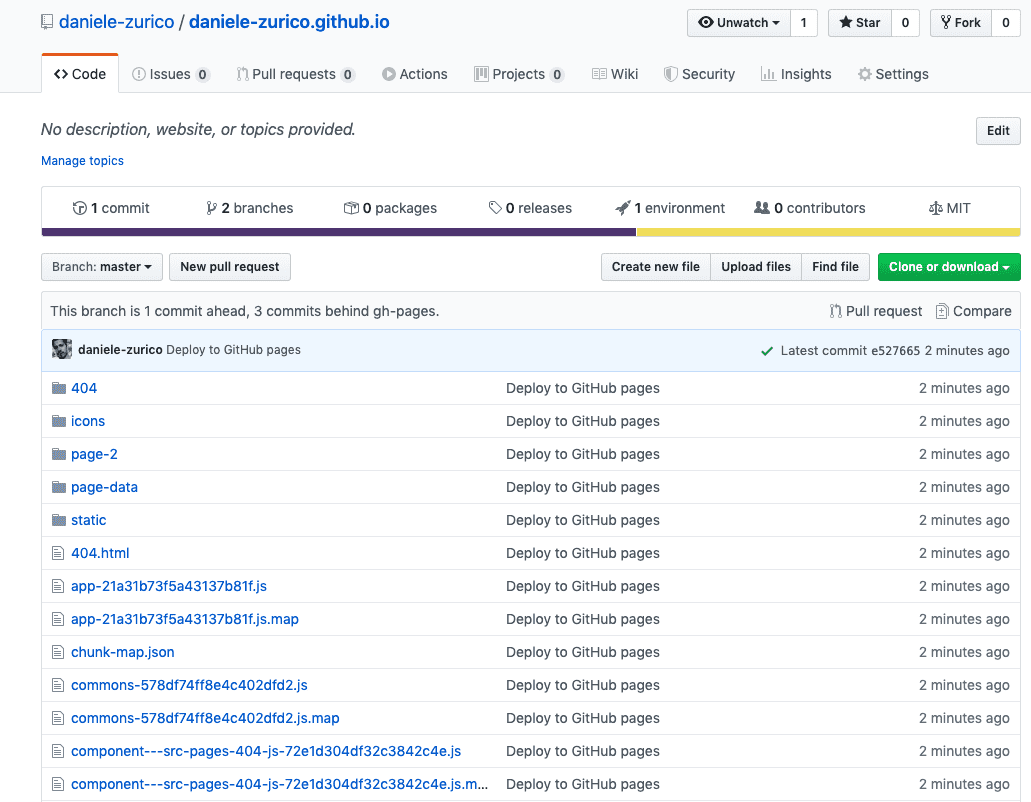1031x802 pixels.
Task: Click the commit history clock icon
Action: point(80,208)
